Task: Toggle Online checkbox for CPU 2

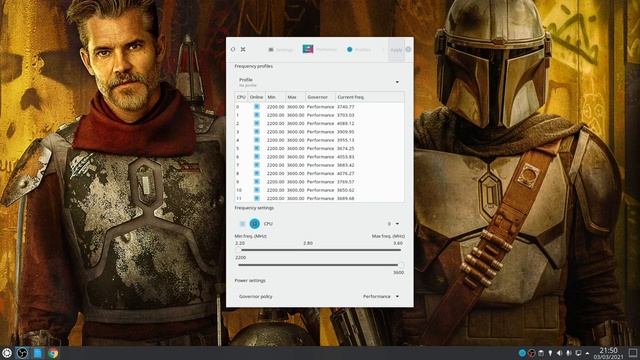Action: pos(257,123)
